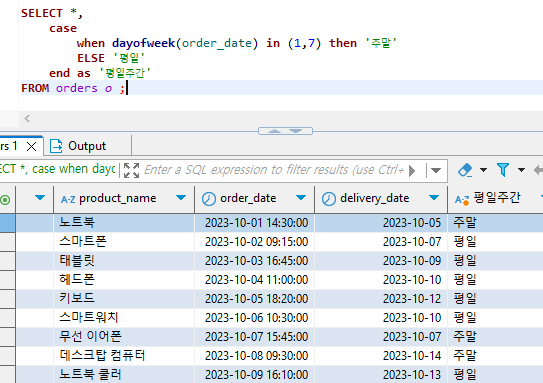The width and height of the screenshot is (543, 383).
Task: Select order date 2023-10-02 09:15:00
Action: [x=255, y=242]
